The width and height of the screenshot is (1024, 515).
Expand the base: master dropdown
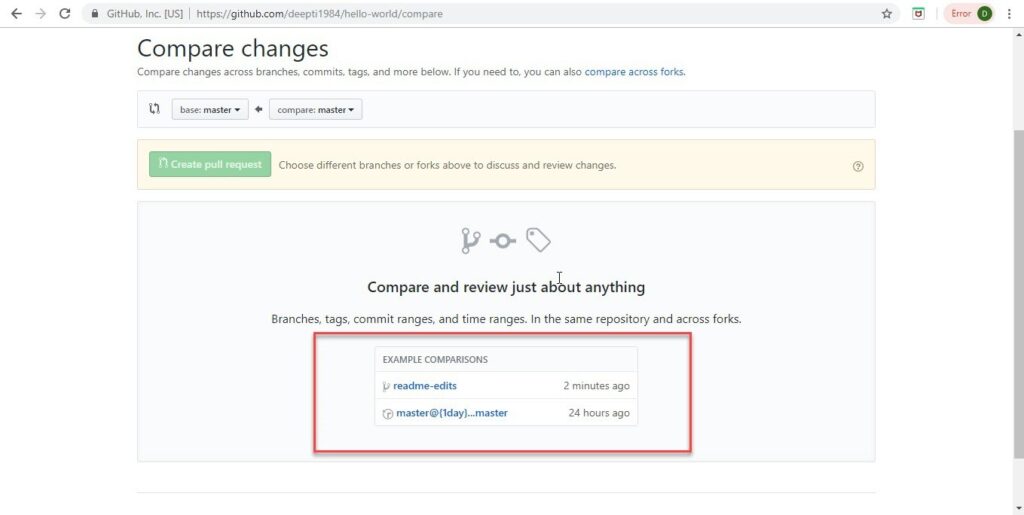point(210,110)
